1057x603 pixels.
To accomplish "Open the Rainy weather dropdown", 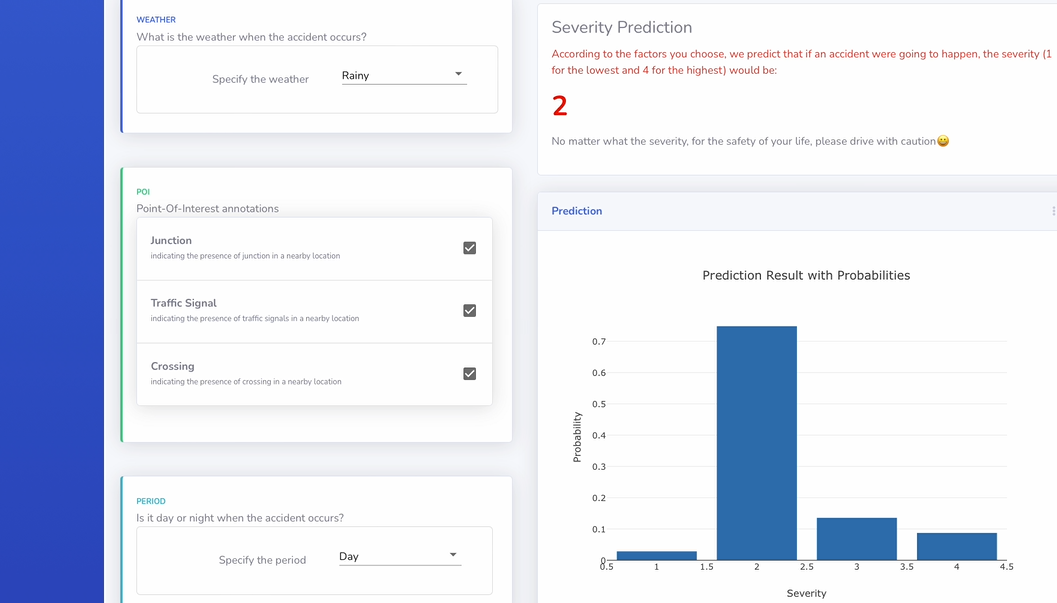I will click(x=403, y=76).
